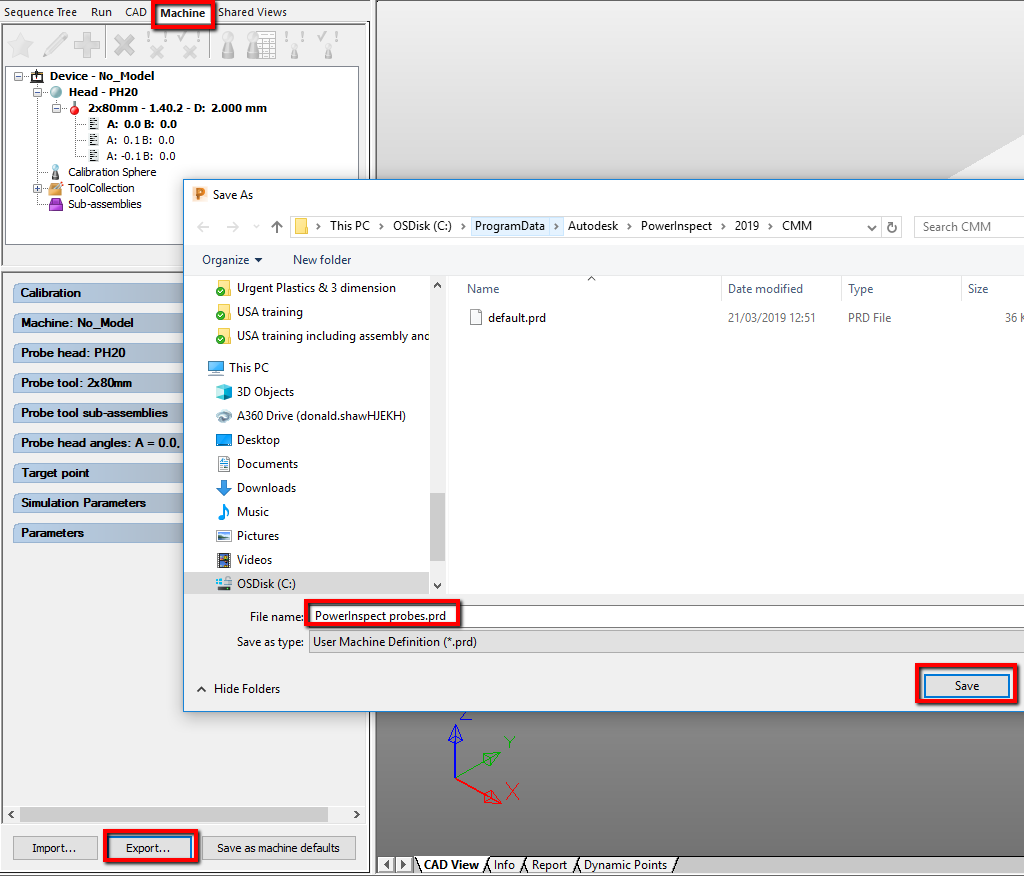Select the star icon on the toolbar
The width and height of the screenshot is (1024, 876).
point(20,44)
